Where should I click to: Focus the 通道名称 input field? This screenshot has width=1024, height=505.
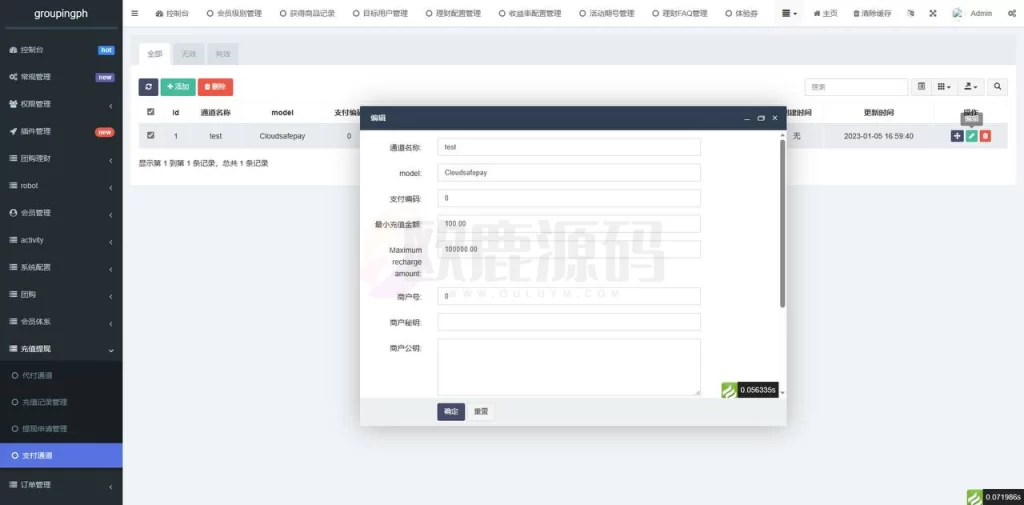click(569, 147)
